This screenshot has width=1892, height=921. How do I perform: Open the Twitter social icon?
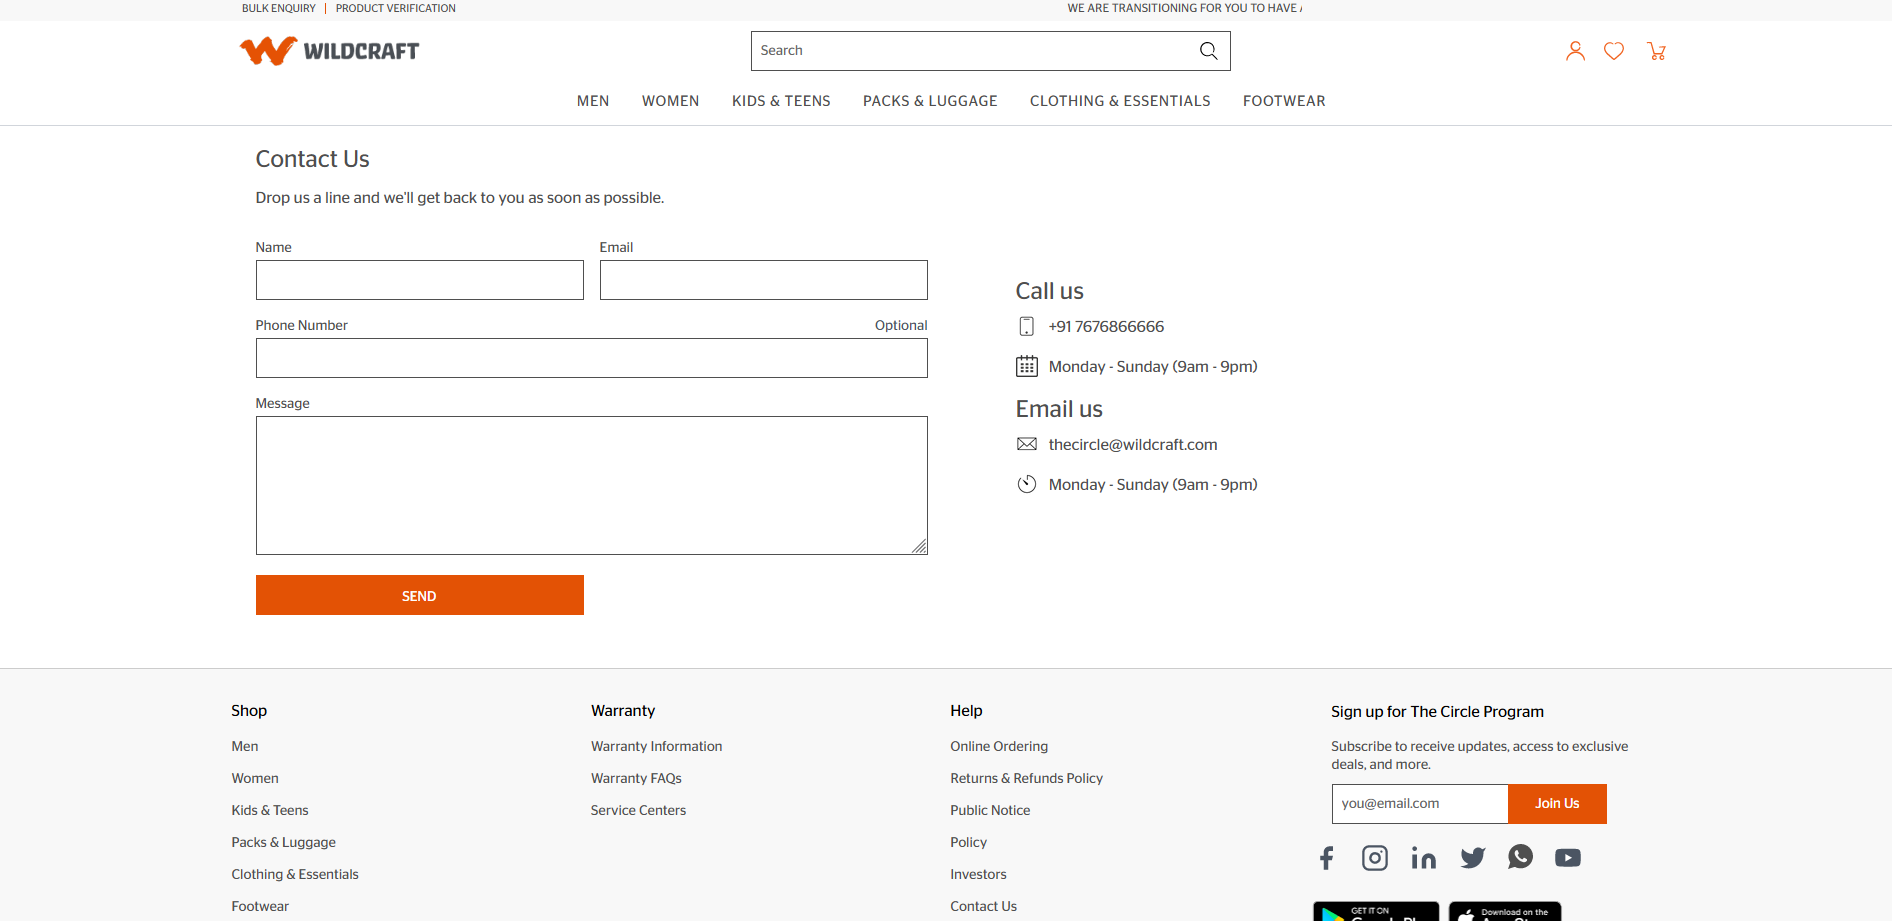[1473, 858]
